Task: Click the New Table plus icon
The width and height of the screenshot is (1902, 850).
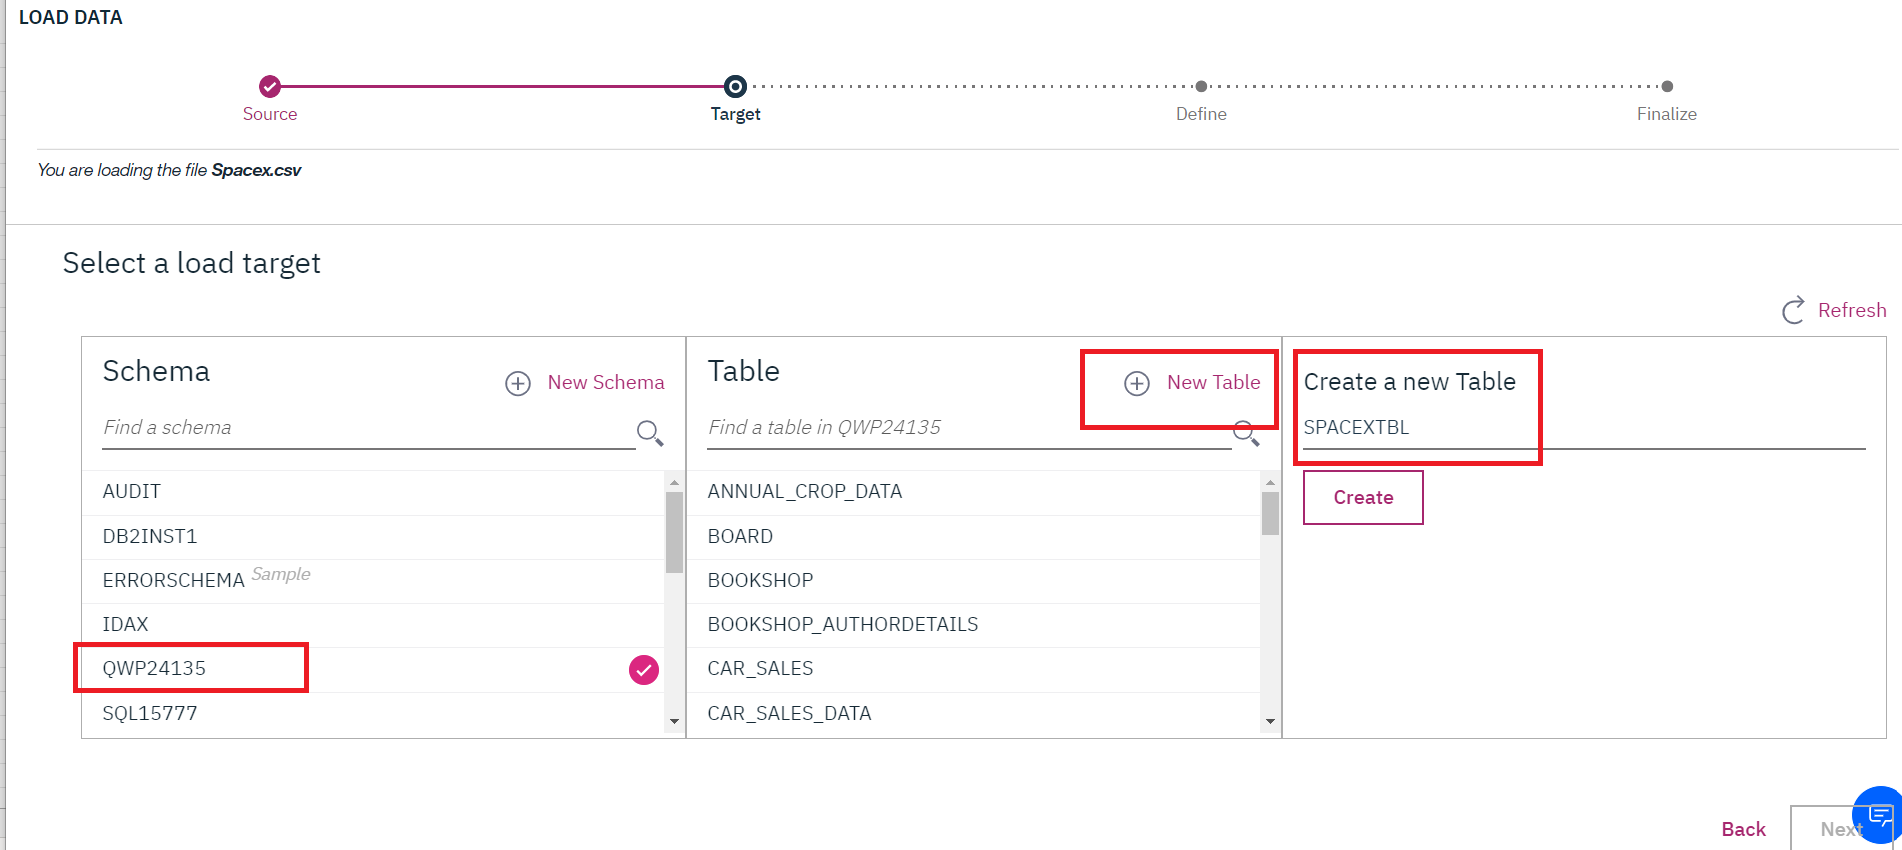Action: coord(1137,384)
